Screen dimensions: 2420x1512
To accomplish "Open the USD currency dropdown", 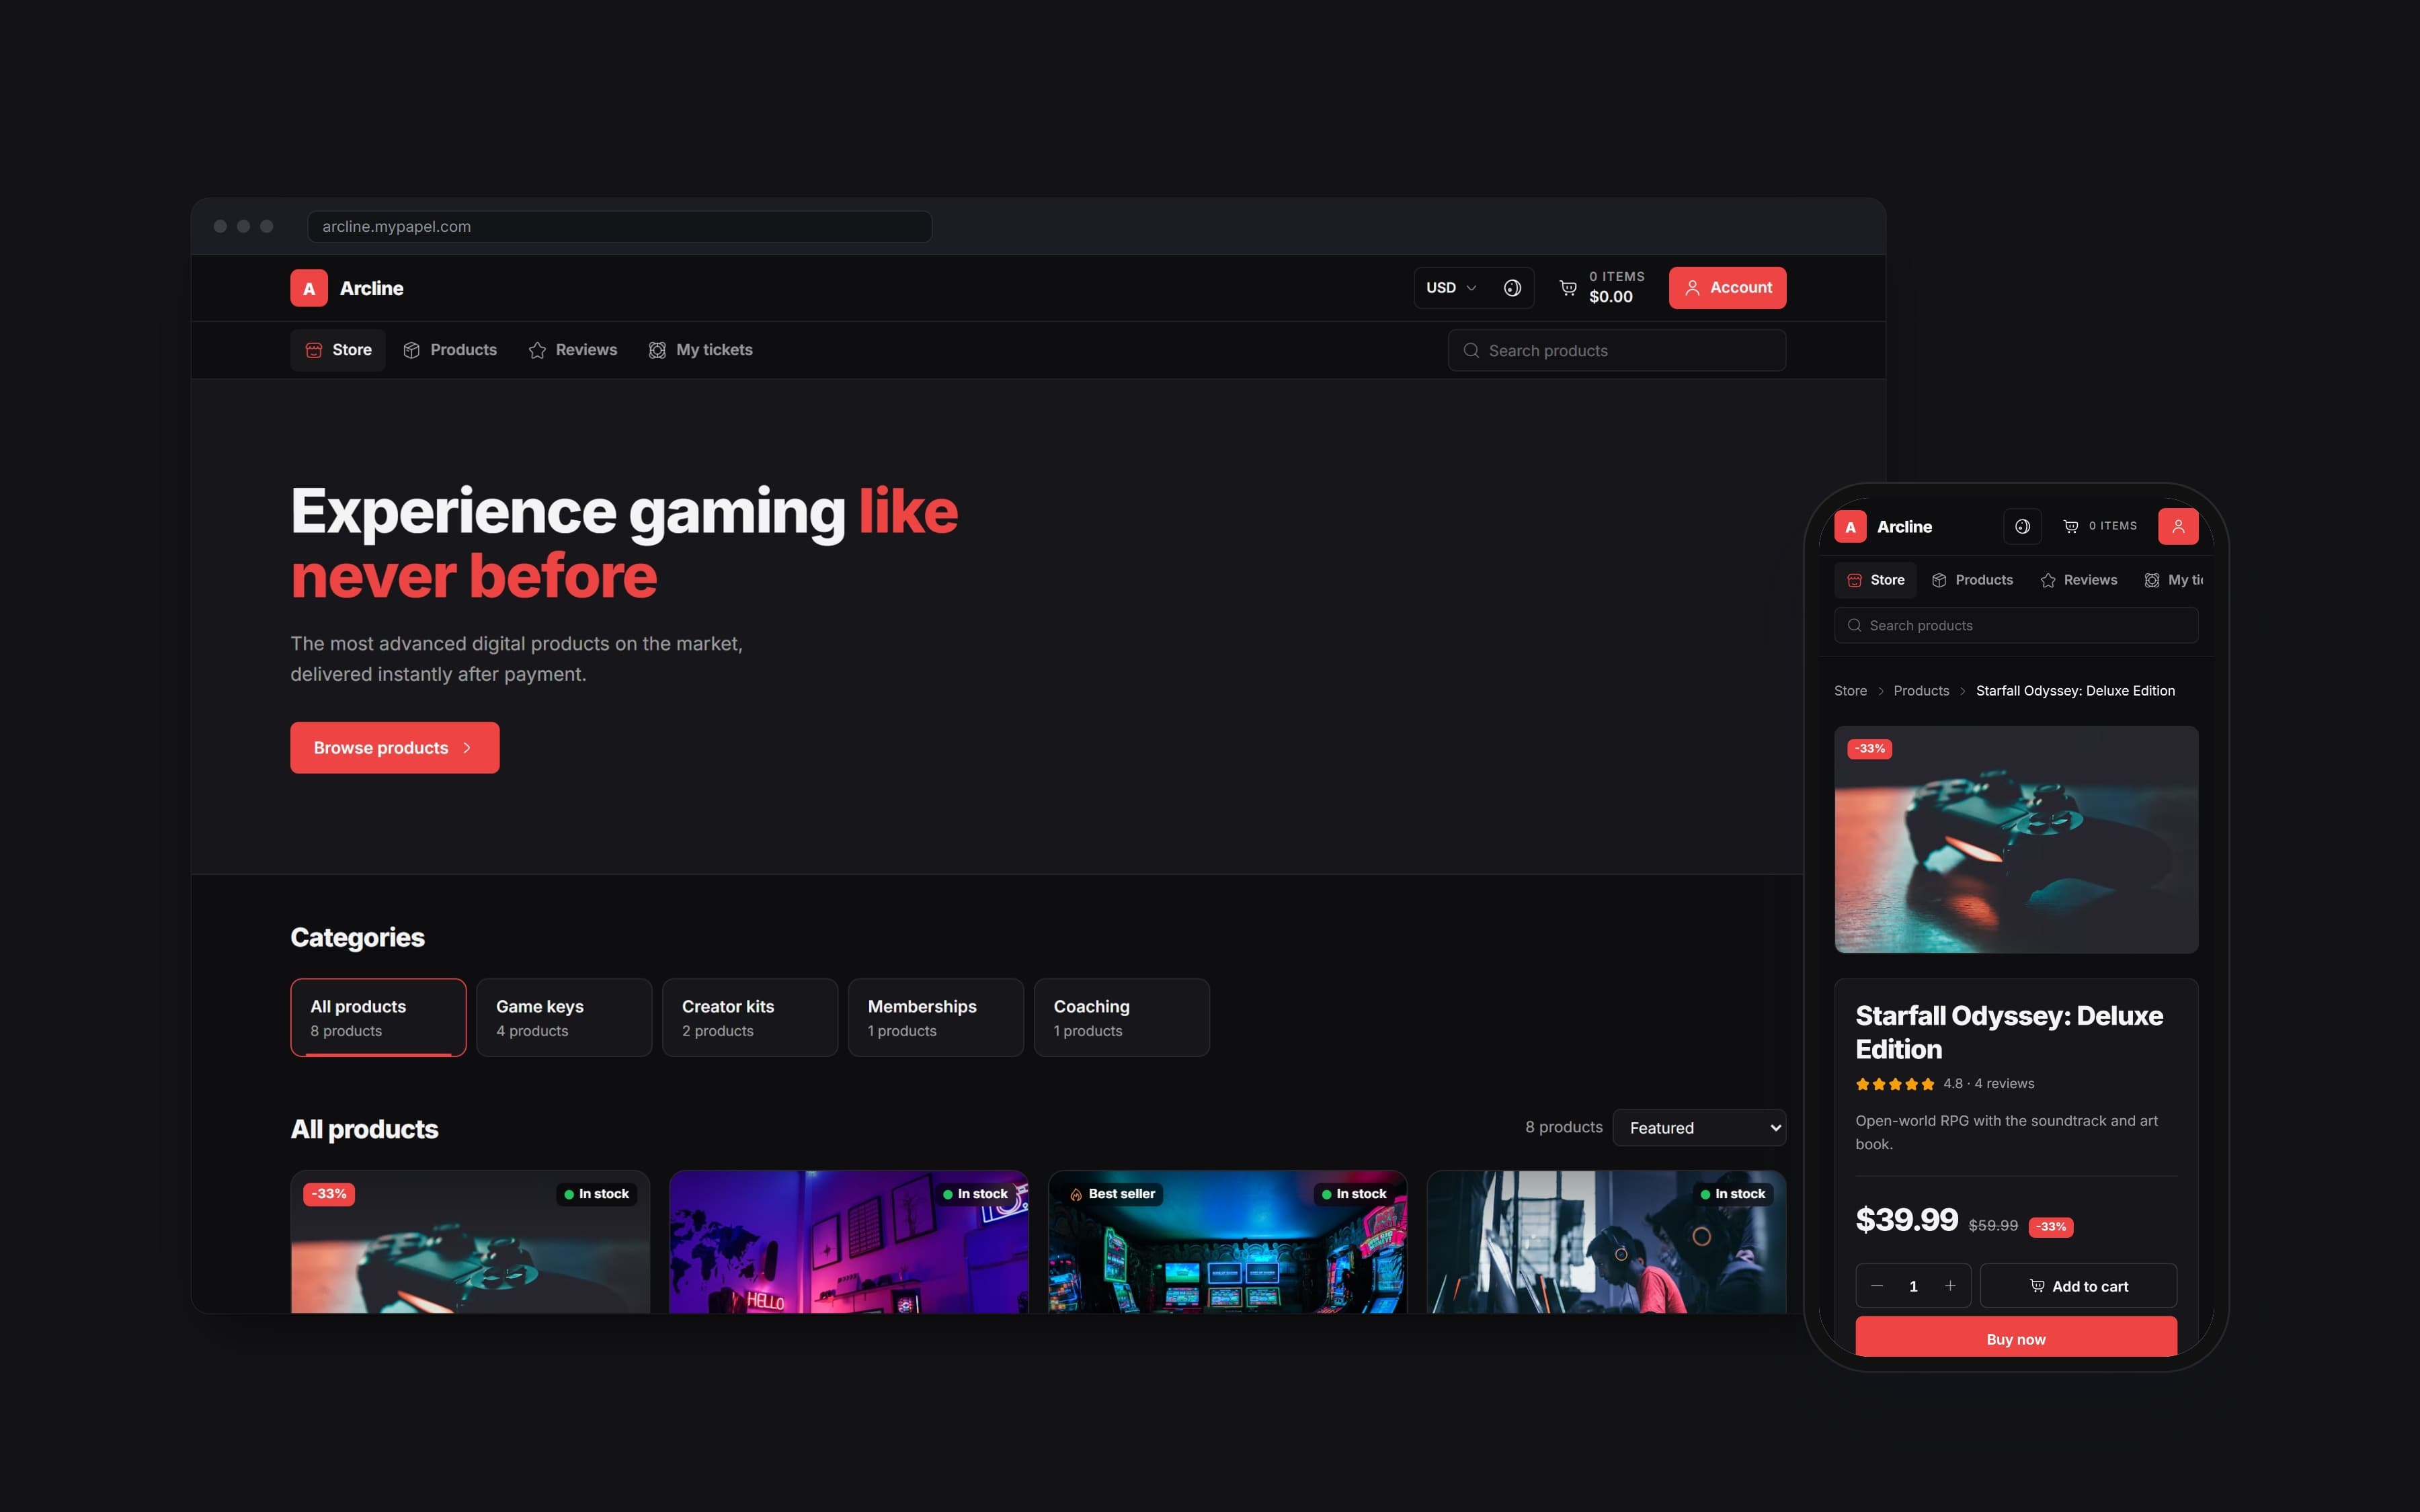I will click(x=1451, y=288).
